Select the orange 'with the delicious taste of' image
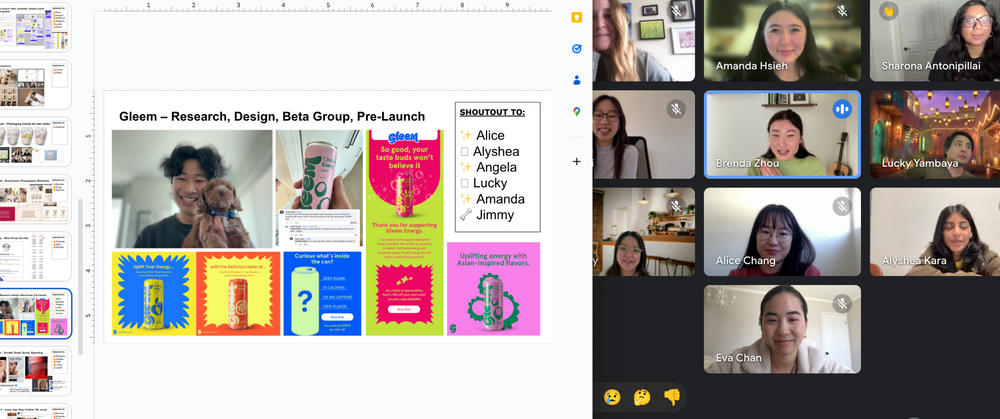 pos(238,293)
